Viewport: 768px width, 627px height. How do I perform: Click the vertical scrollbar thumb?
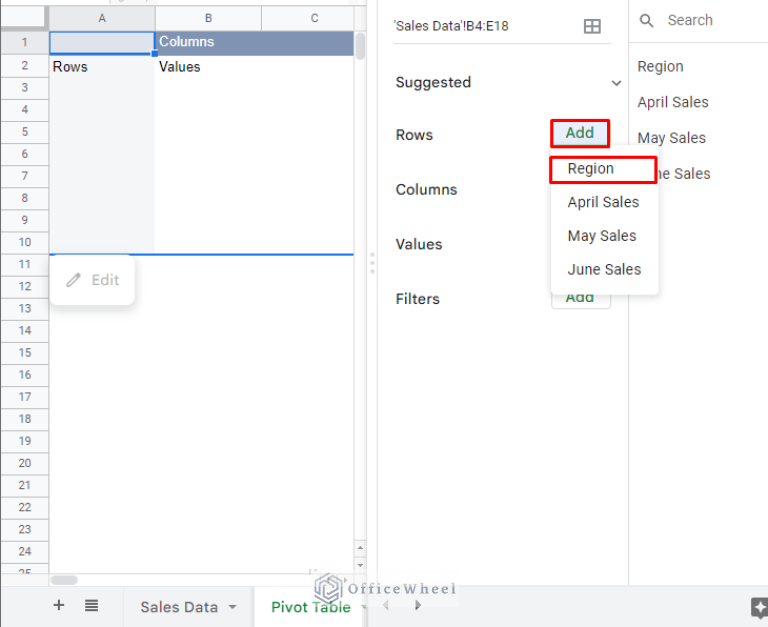click(360, 46)
